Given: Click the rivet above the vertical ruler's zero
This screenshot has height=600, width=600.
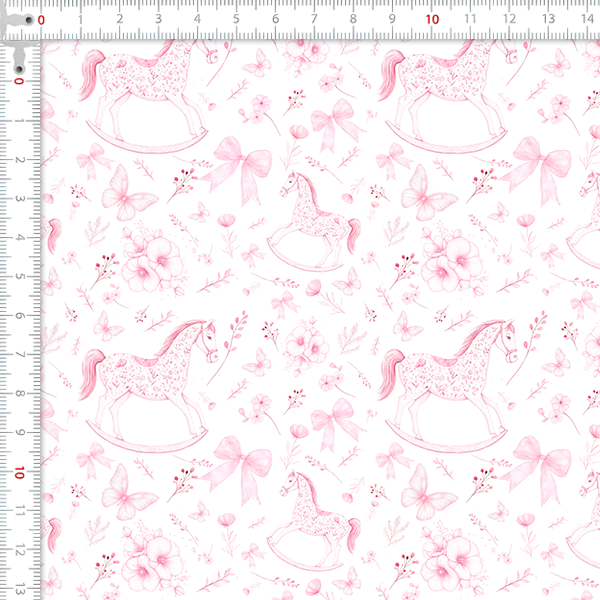Looking at the screenshot, I should [19, 69].
